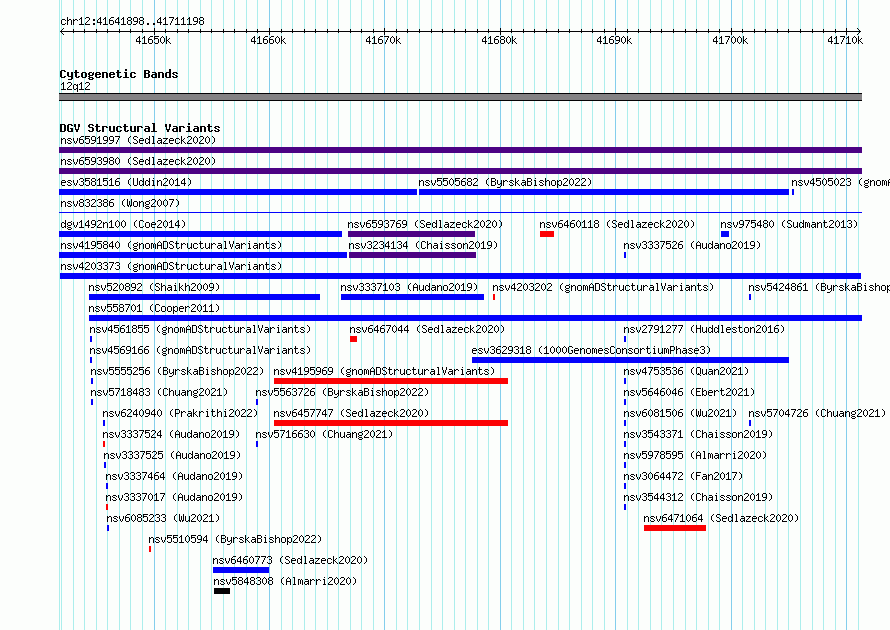
Task: Select nsv6085233 (Wu2021) label
Action: coord(163,518)
